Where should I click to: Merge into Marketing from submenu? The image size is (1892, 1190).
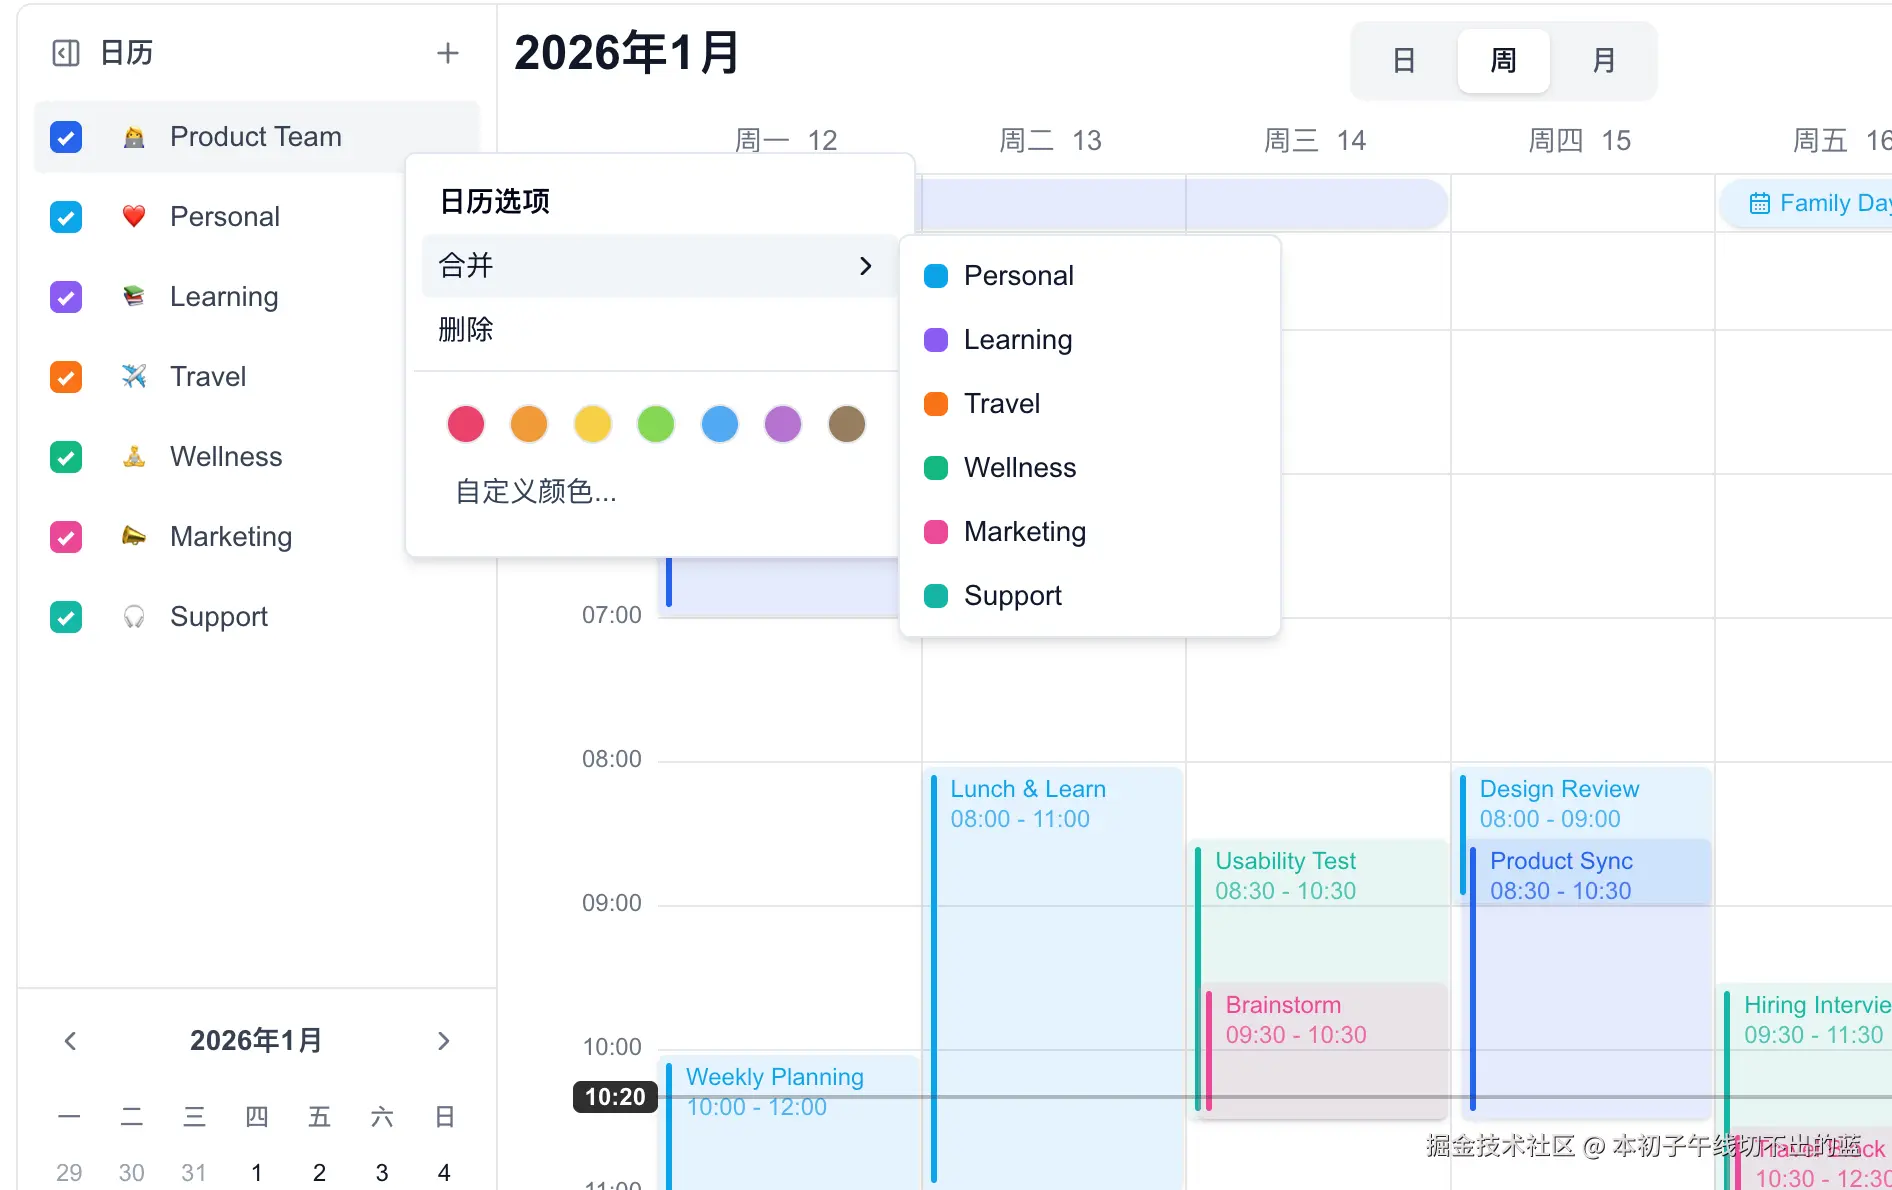point(1090,532)
